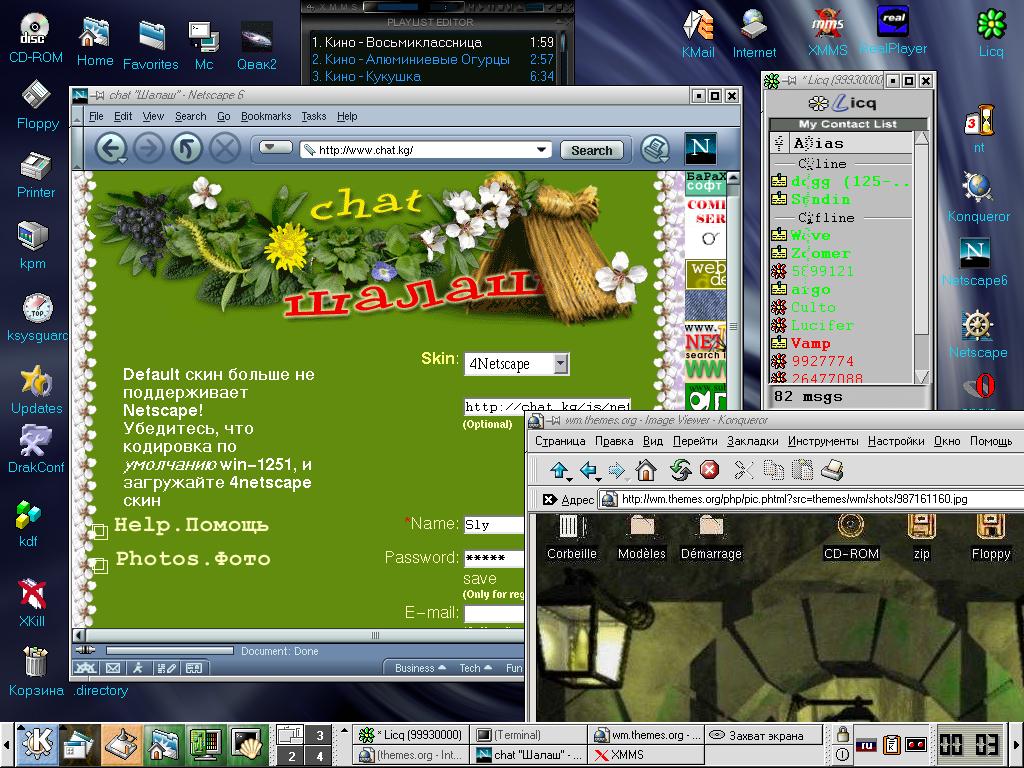
Task: Click the Name input field containing Sly
Action: [x=494, y=524]
